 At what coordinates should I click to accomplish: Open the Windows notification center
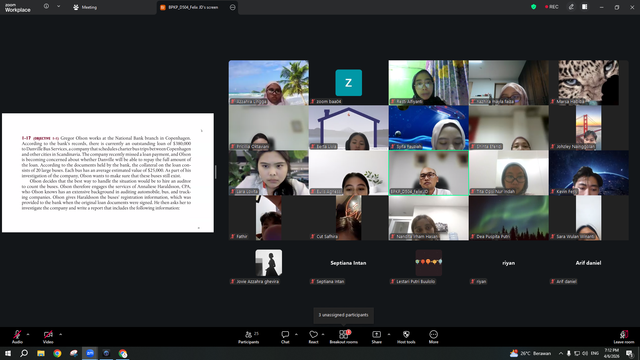point(630,353)
